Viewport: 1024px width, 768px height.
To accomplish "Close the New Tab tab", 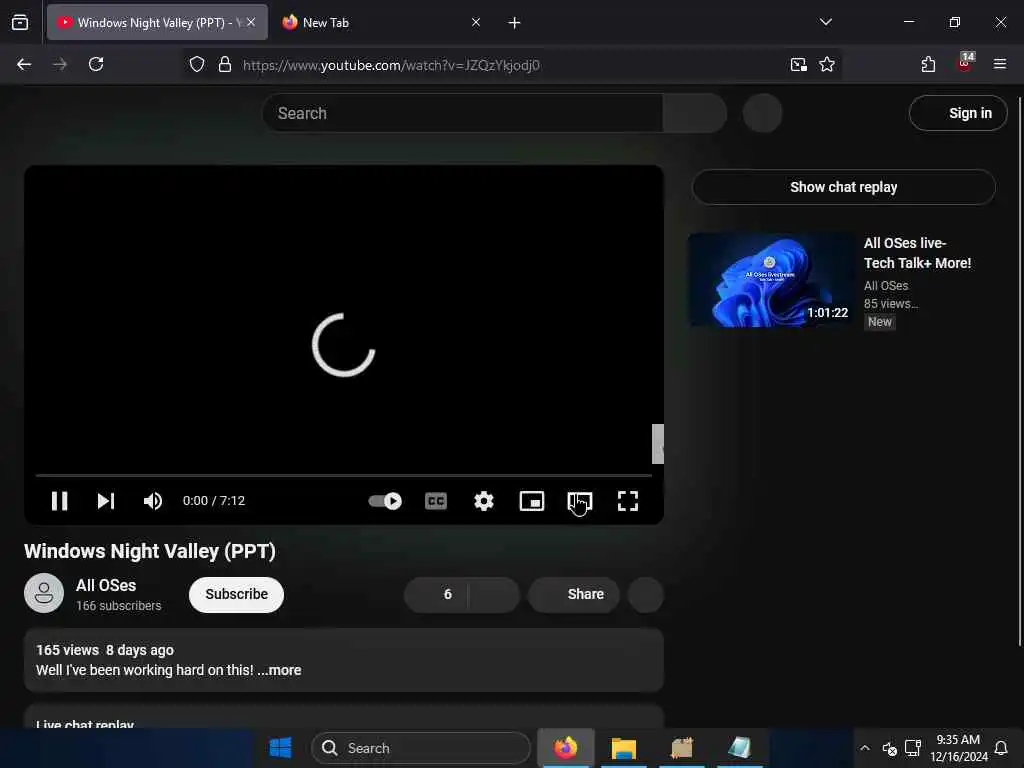I will [476, 22].
